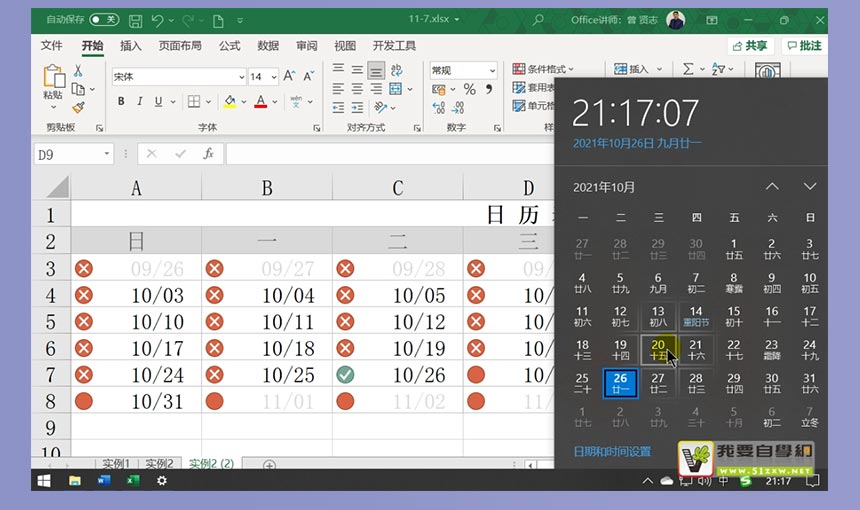Go to previous month in calendar
Image resolution: width=860 pixels, height=510 pixels.
click(772, 186)
